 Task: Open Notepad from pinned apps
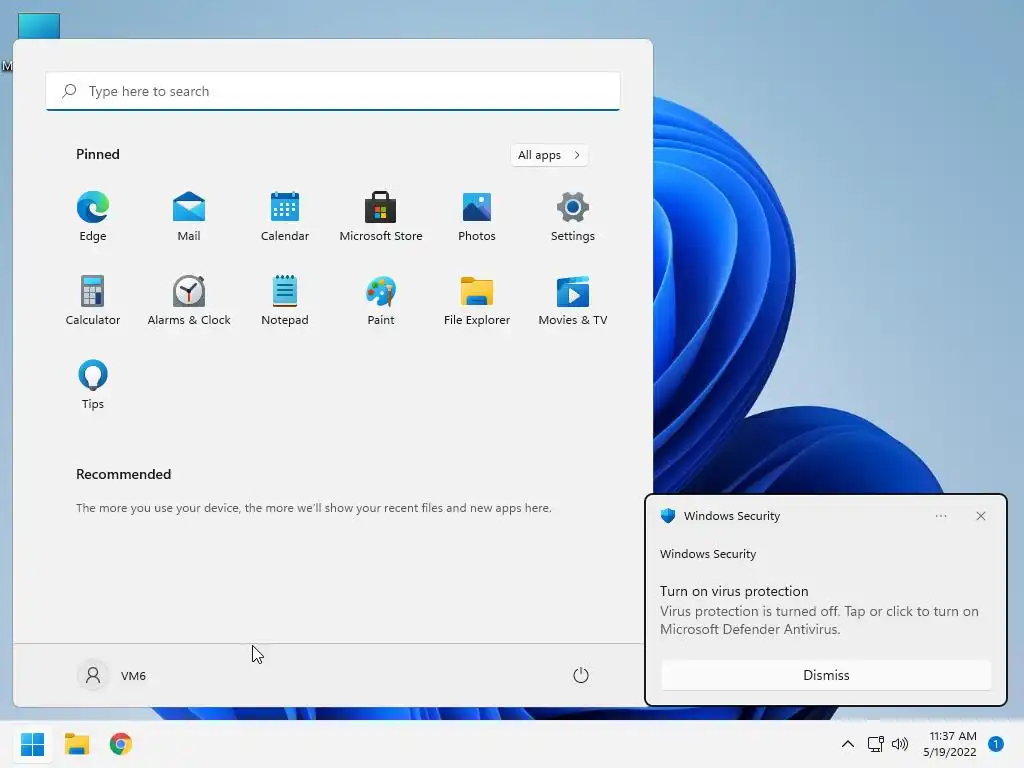click(285, 301)
